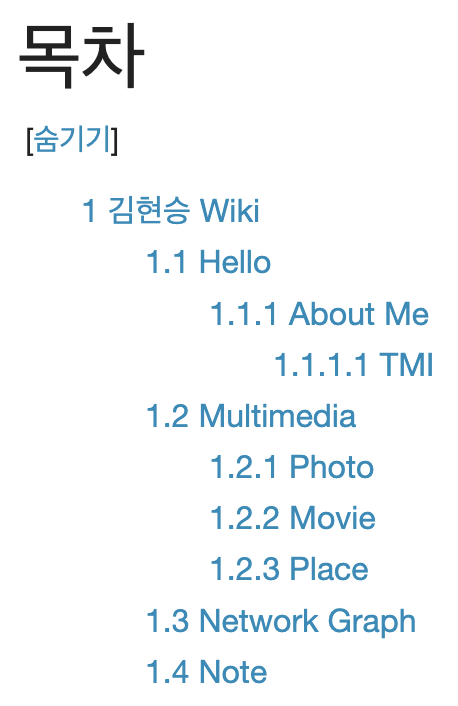Image resolution: width=458 pixels, height=706 pixels.
Task: Click section number 1.3 before Network Graph
Action: pyautogui.click(x=167, y=620)
